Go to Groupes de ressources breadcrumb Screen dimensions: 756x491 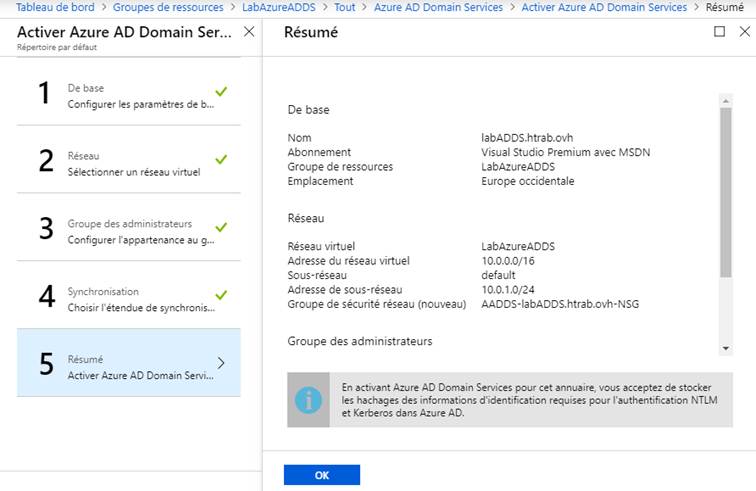pos(168,7)
